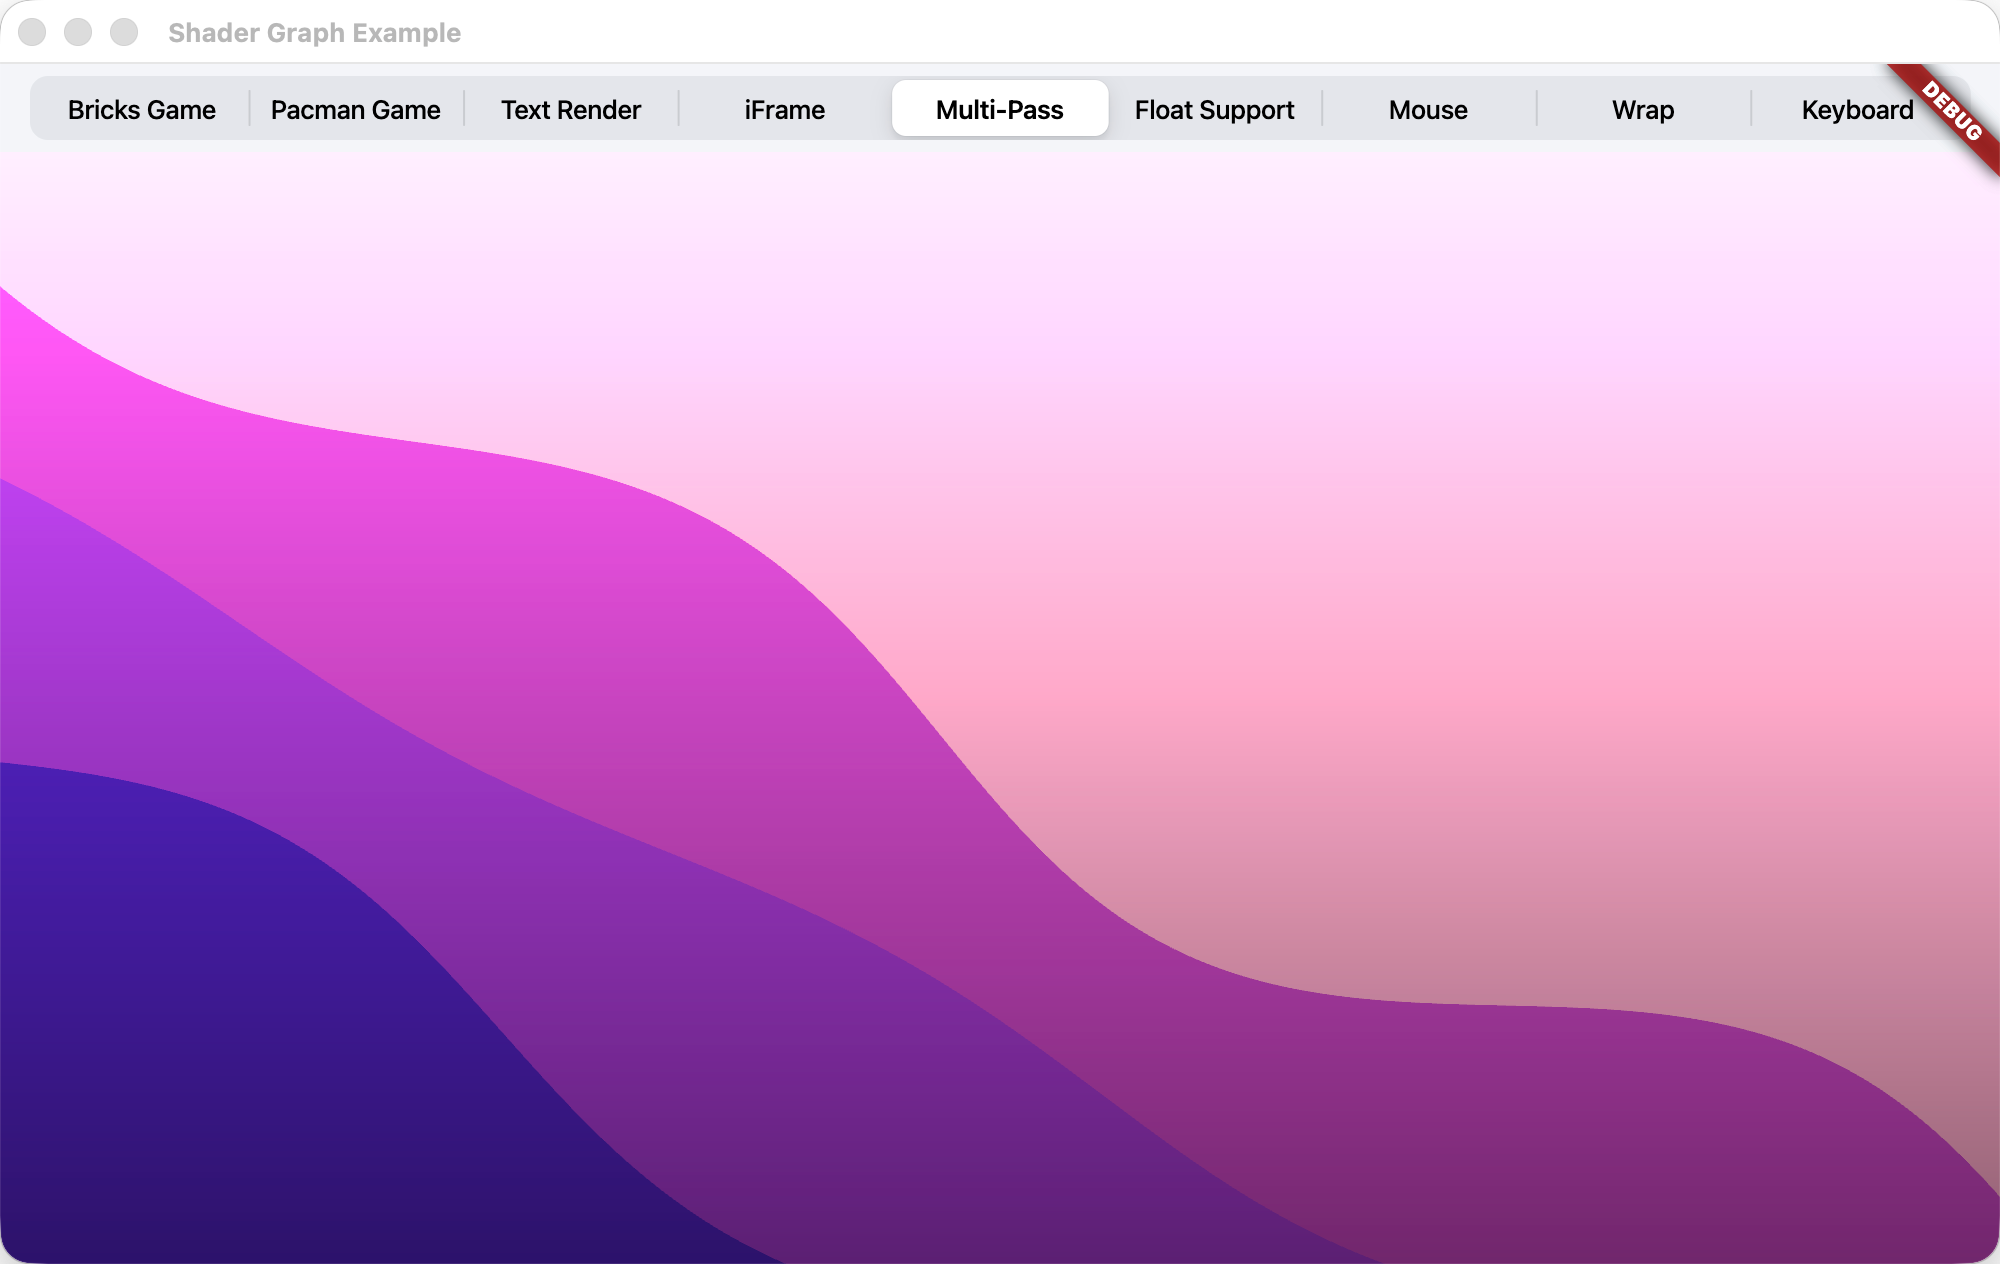Screen dimensions: 2000x1264
Task: Switch to the Bricks Game tab
Action: coord(141,109)
